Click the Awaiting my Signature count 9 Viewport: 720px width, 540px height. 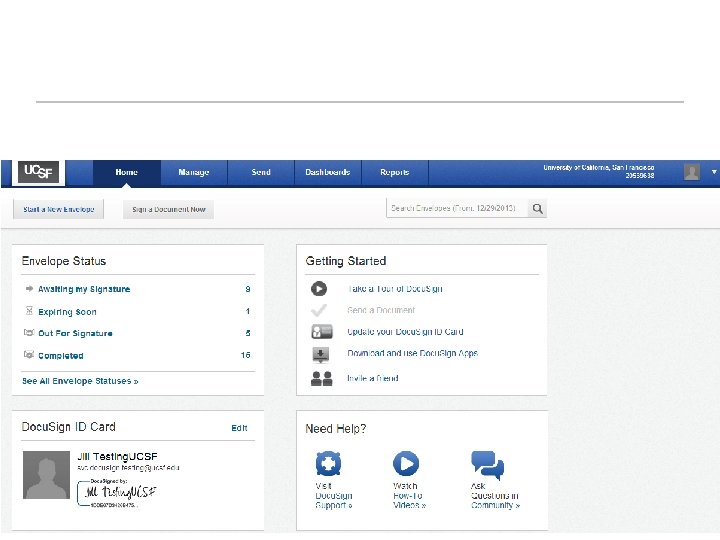(x=248, y=289)
